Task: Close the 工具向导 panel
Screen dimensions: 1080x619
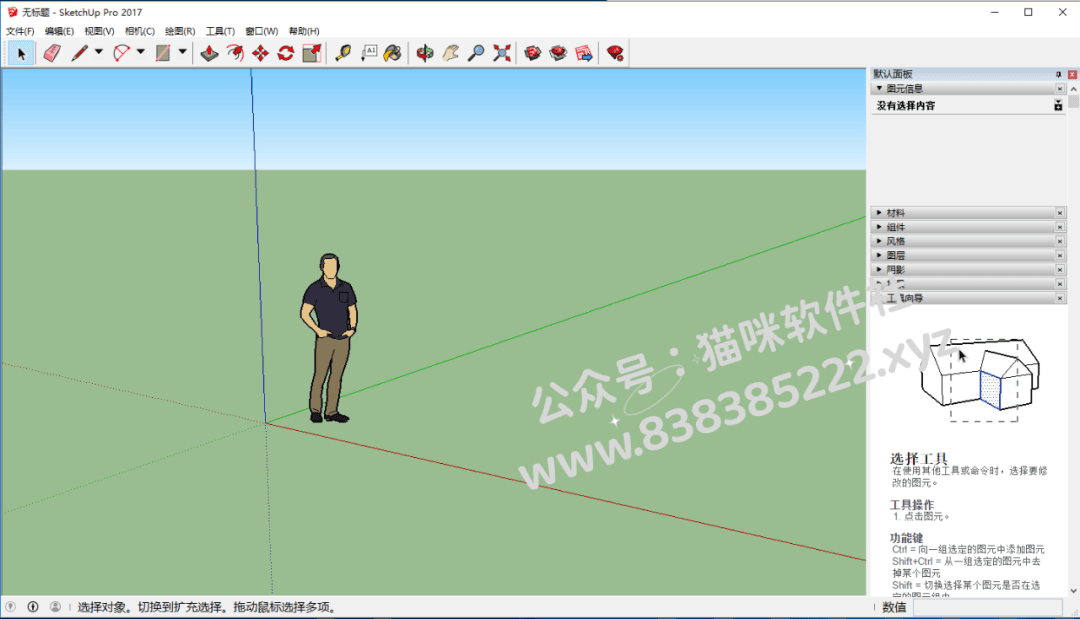Action: [1060, 298]
